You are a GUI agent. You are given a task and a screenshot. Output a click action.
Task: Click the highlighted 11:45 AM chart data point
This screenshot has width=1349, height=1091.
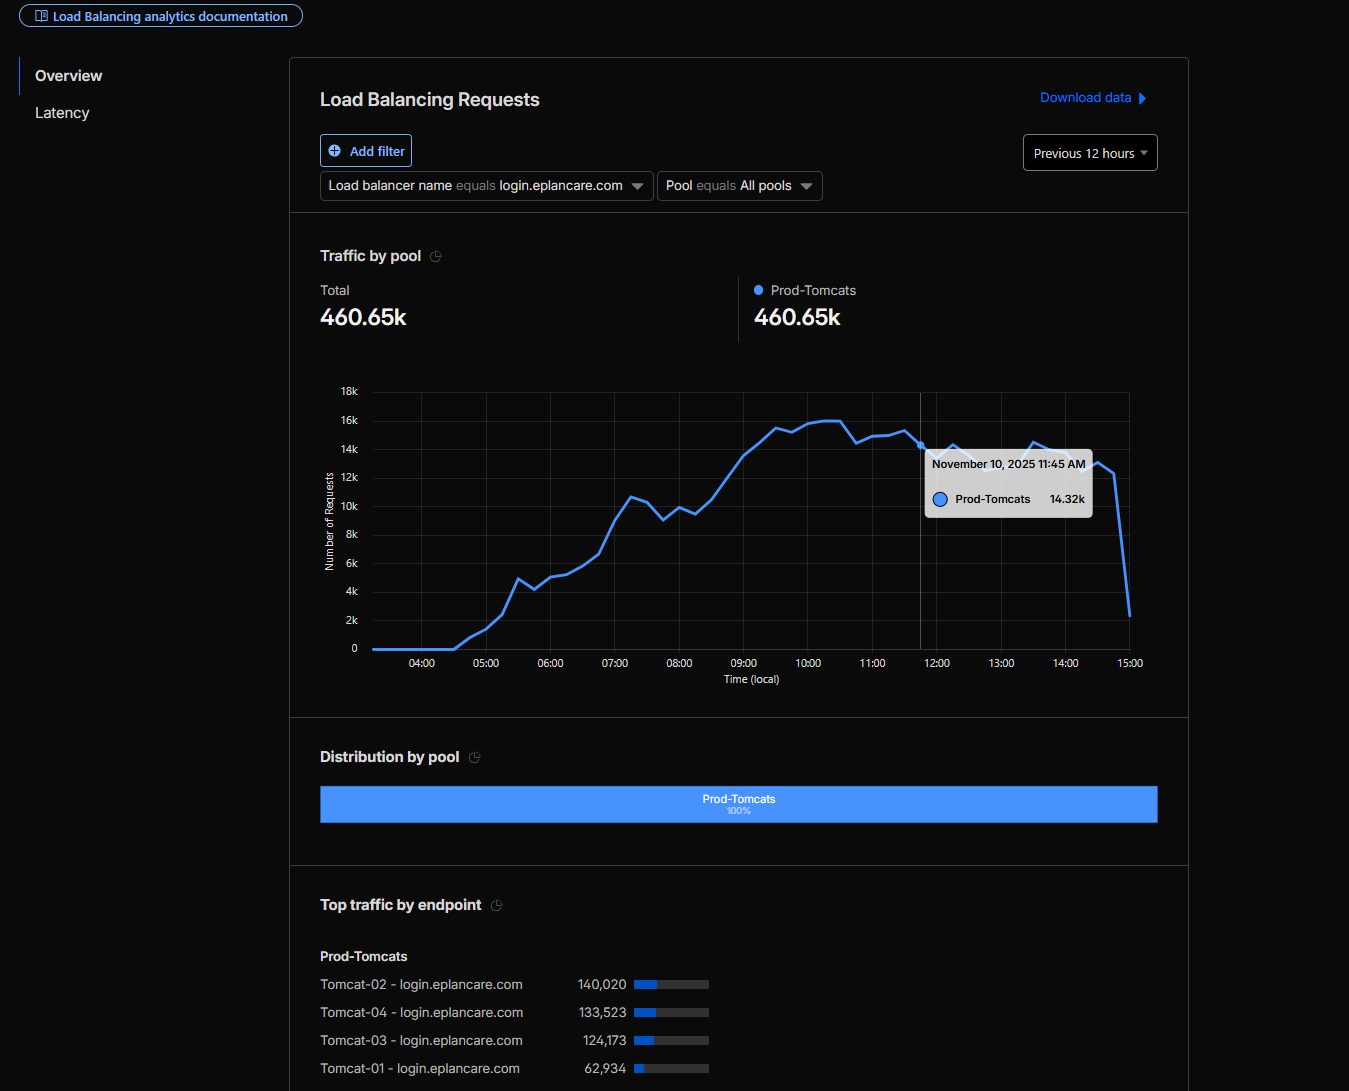tap(921, 445)
